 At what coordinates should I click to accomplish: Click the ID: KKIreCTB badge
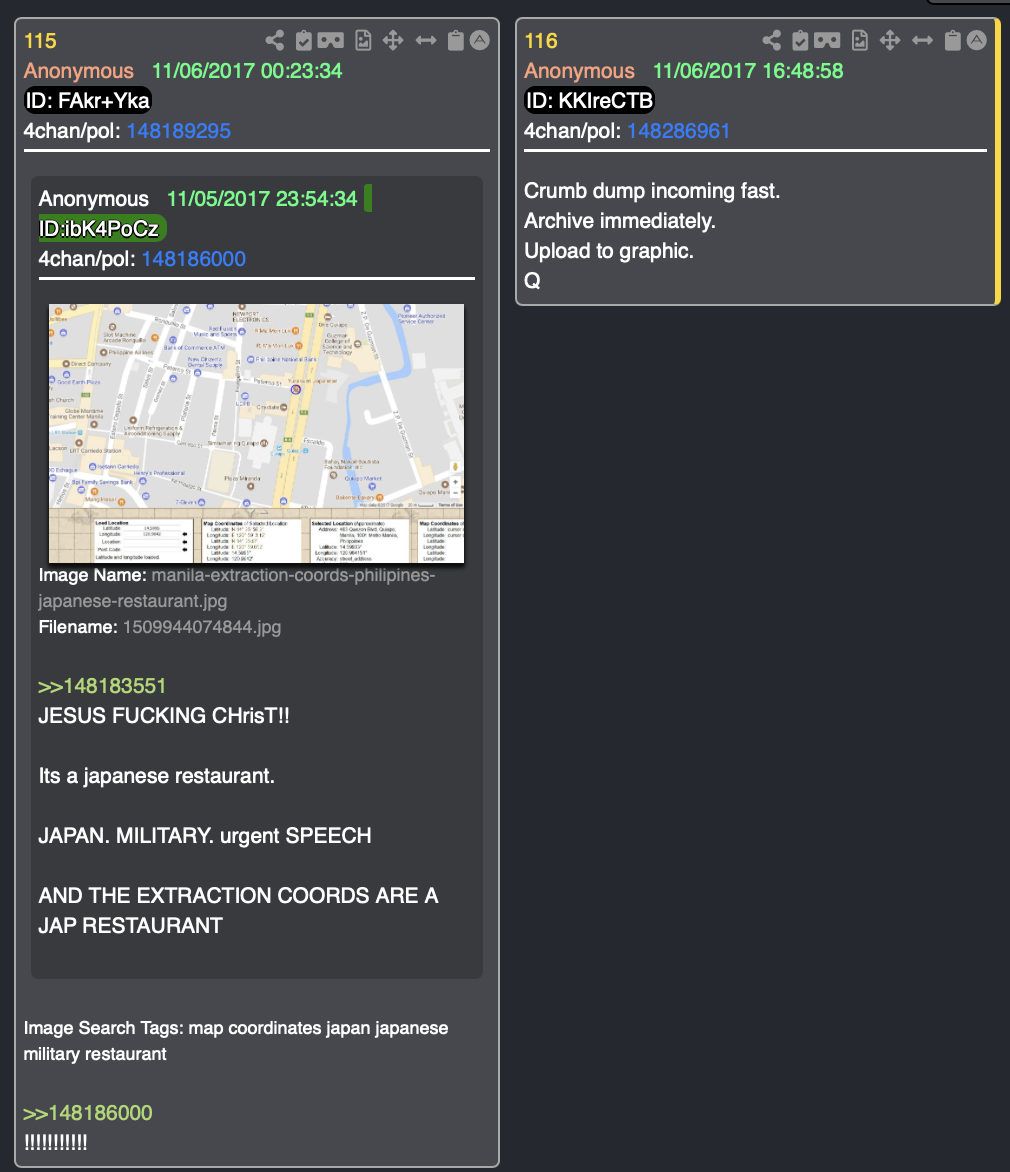tap(589, 100)
